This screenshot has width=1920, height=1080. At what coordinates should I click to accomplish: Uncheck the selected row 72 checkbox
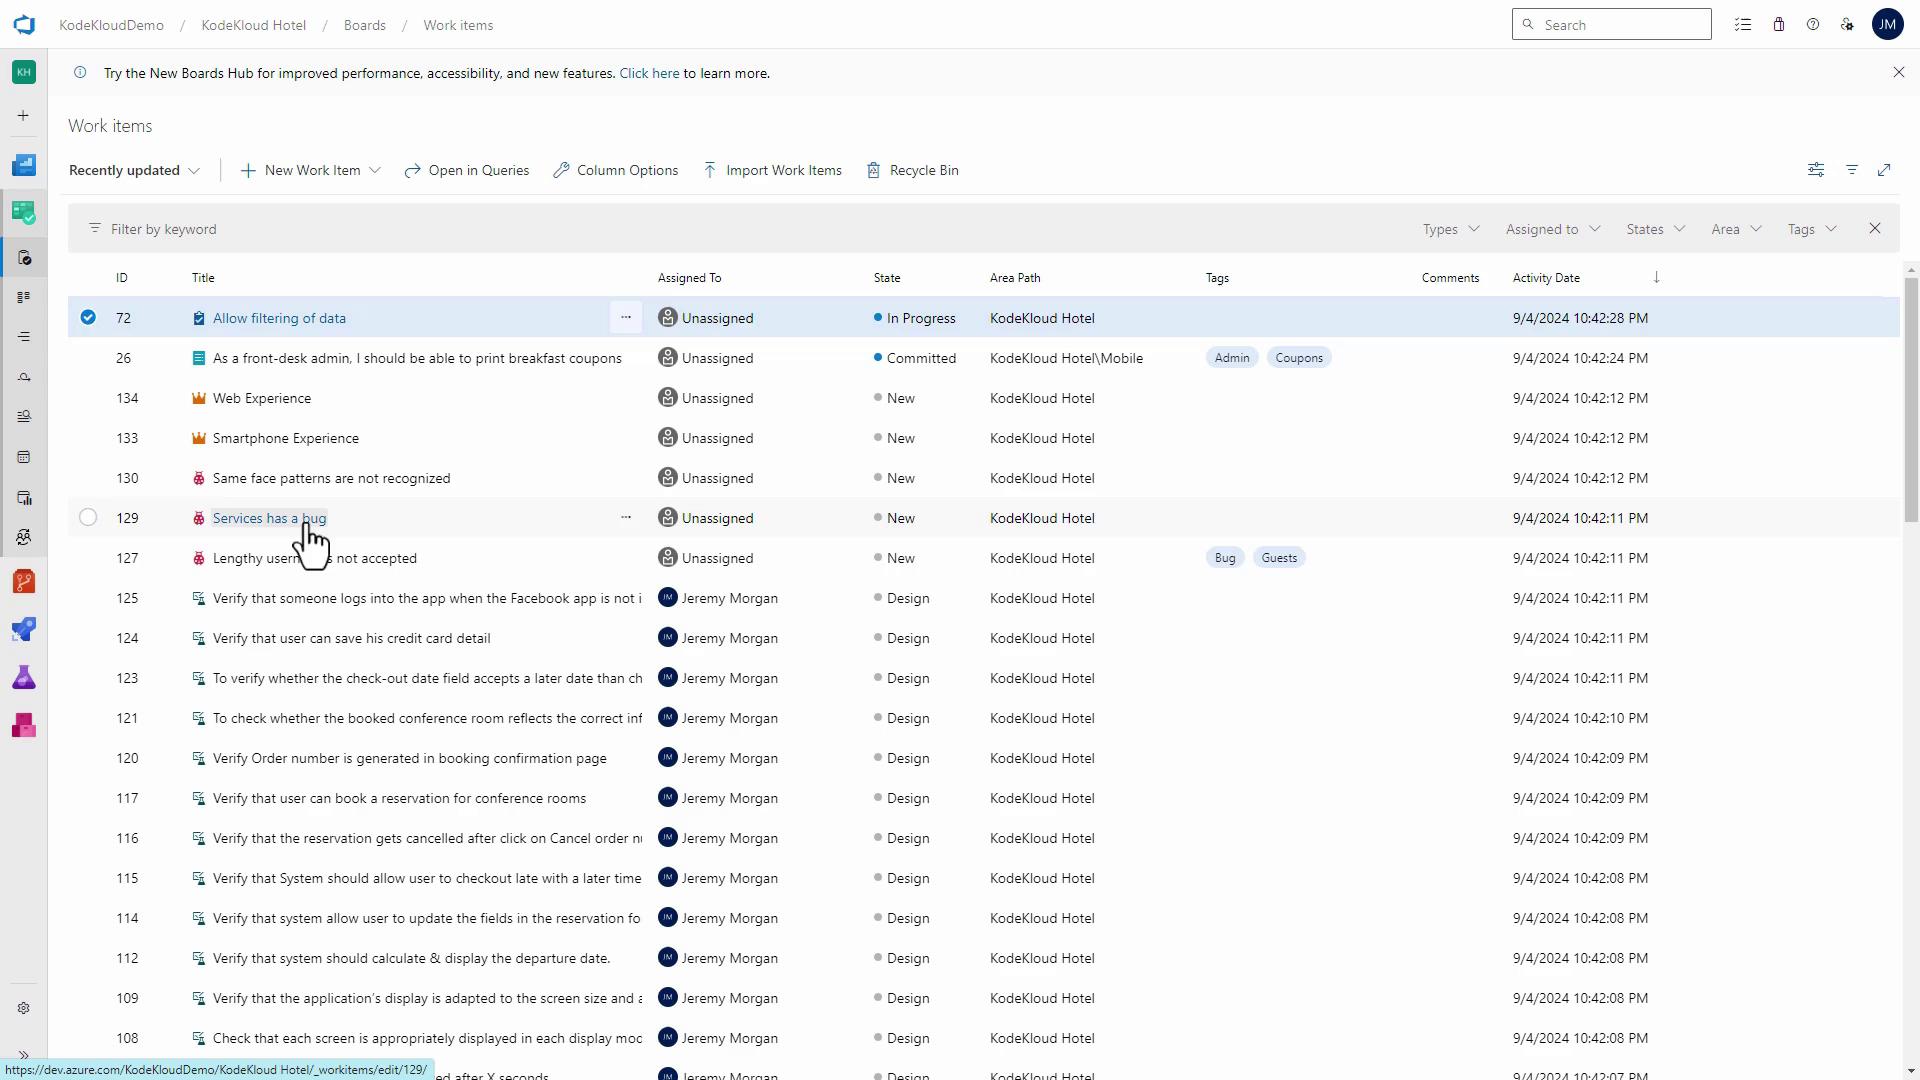click(88, 318)
